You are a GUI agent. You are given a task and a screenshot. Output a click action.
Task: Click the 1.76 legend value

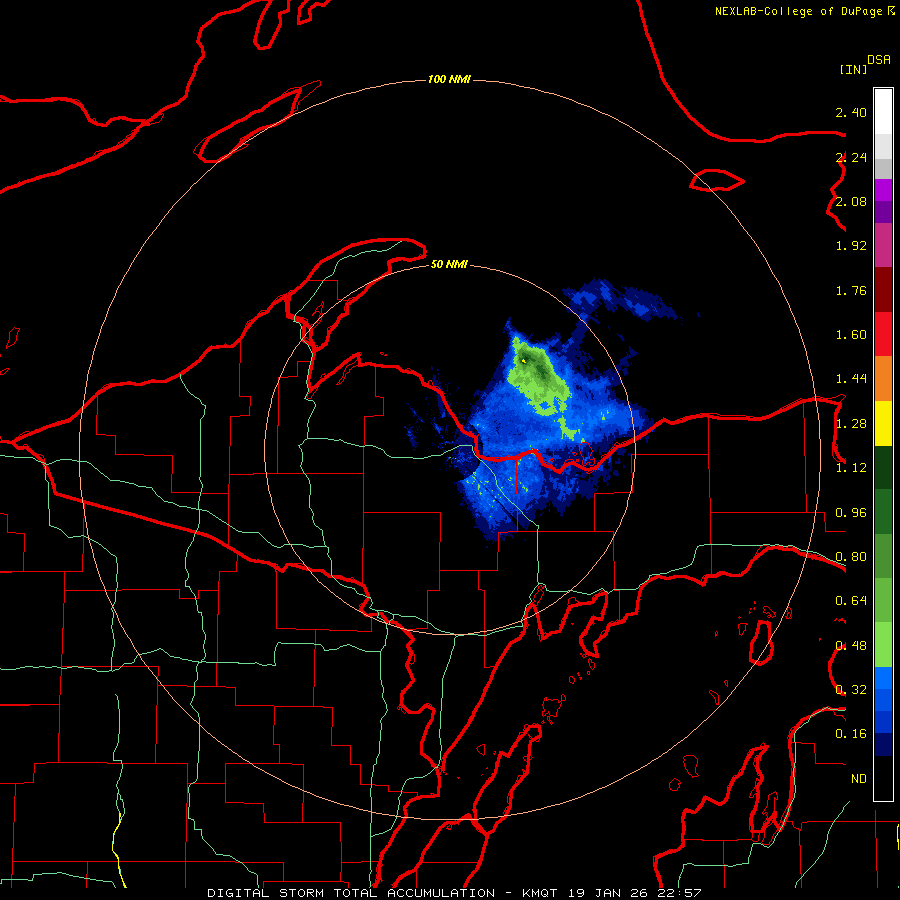tap(851, 290)
